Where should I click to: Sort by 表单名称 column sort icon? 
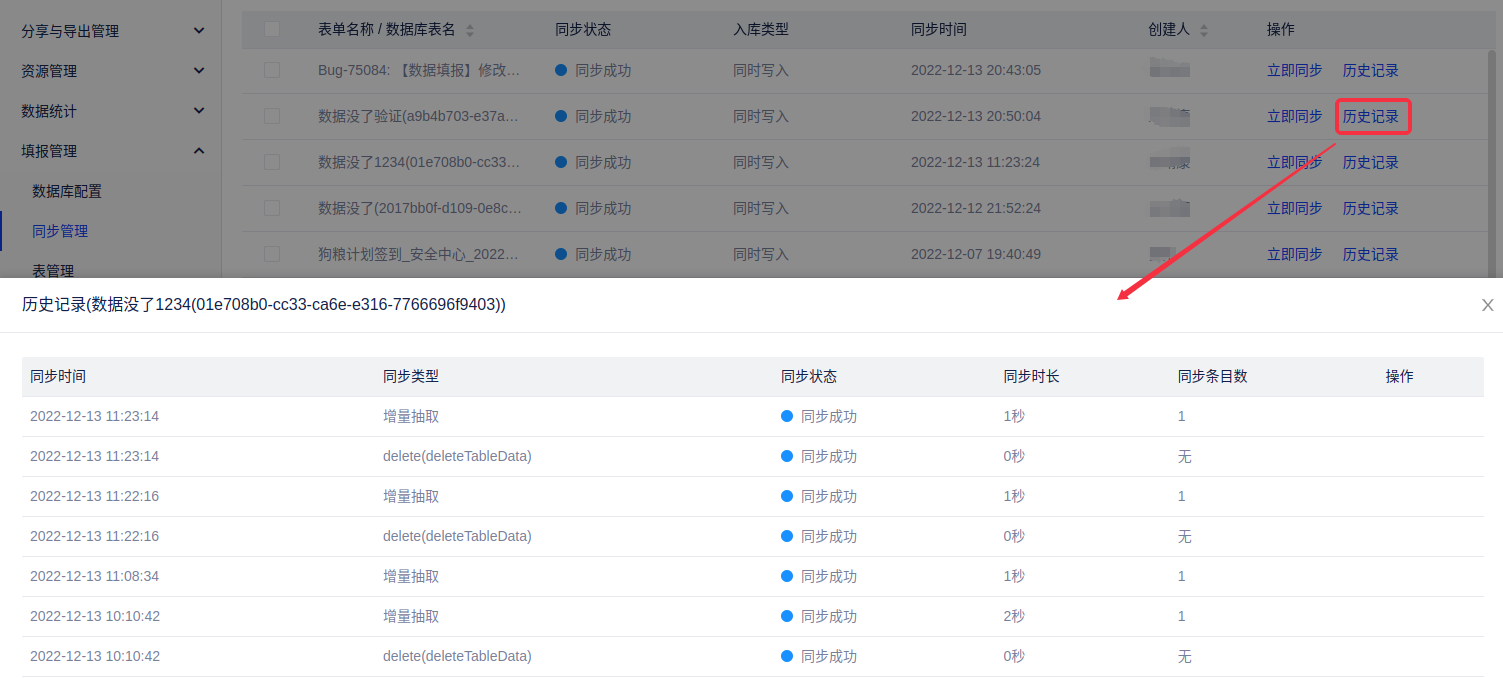pos(470,30)
